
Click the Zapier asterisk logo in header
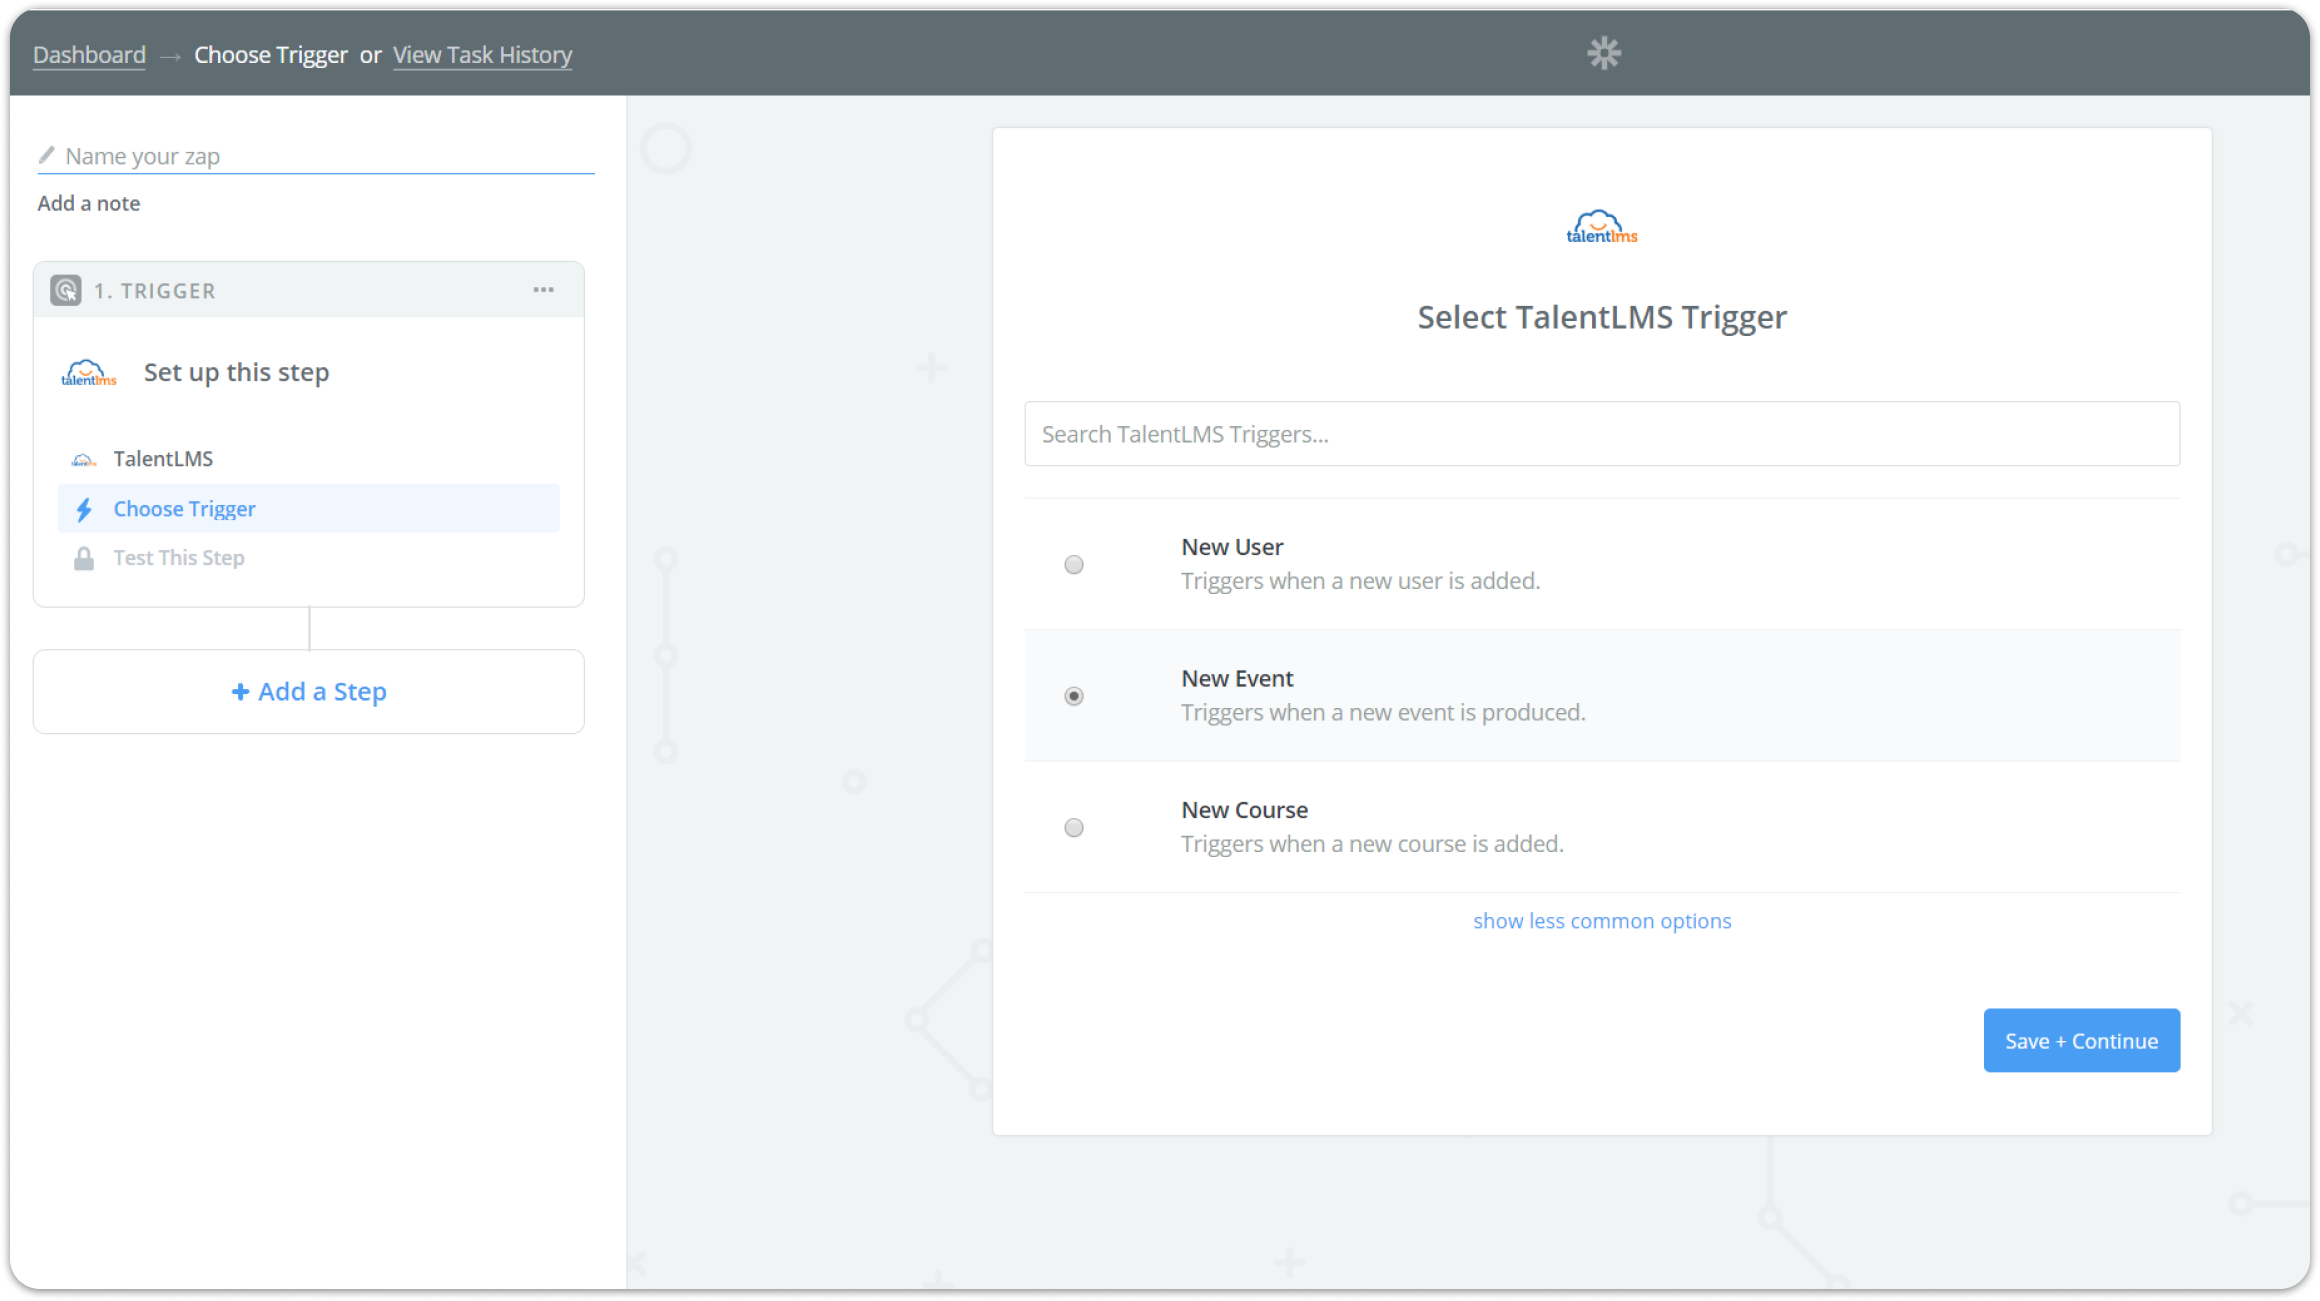click(x=1603, y=53)
